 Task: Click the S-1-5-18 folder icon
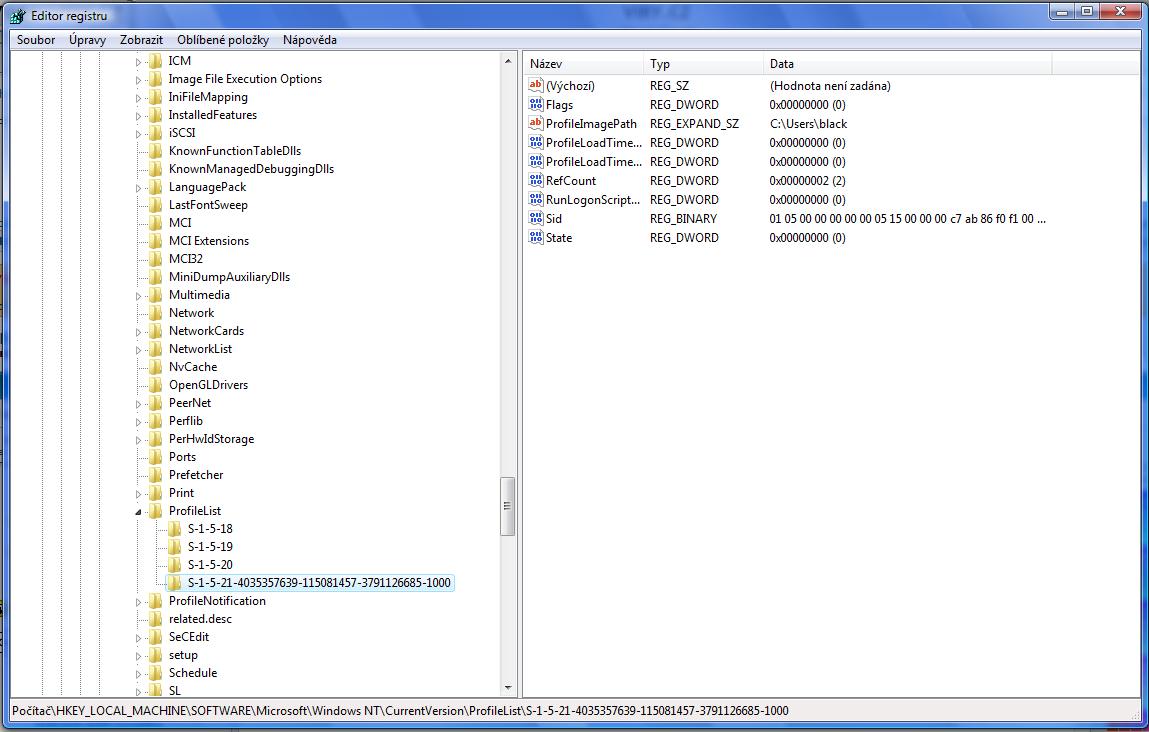[x=174, y=529]
